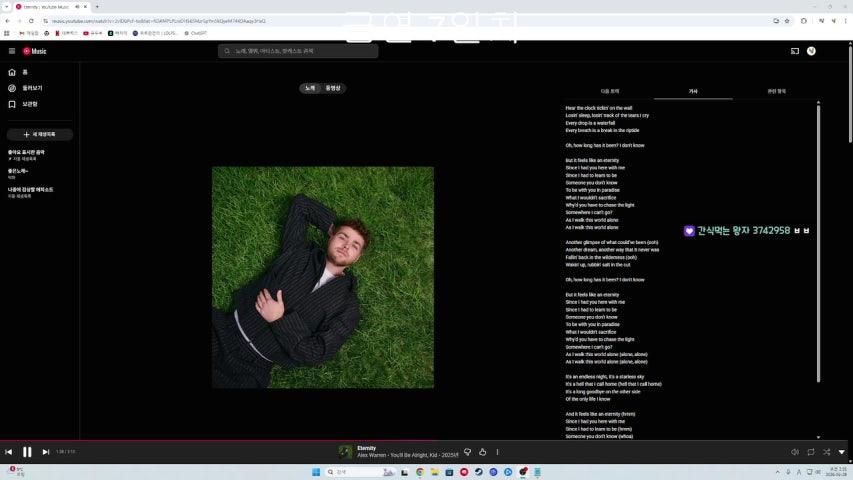Screen dimensions: 853x480
Task: Pause the currently playing song
Action: (27, 452)
